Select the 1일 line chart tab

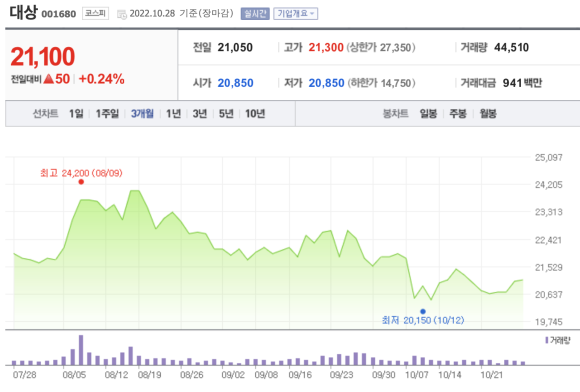(x=76, y=114)
